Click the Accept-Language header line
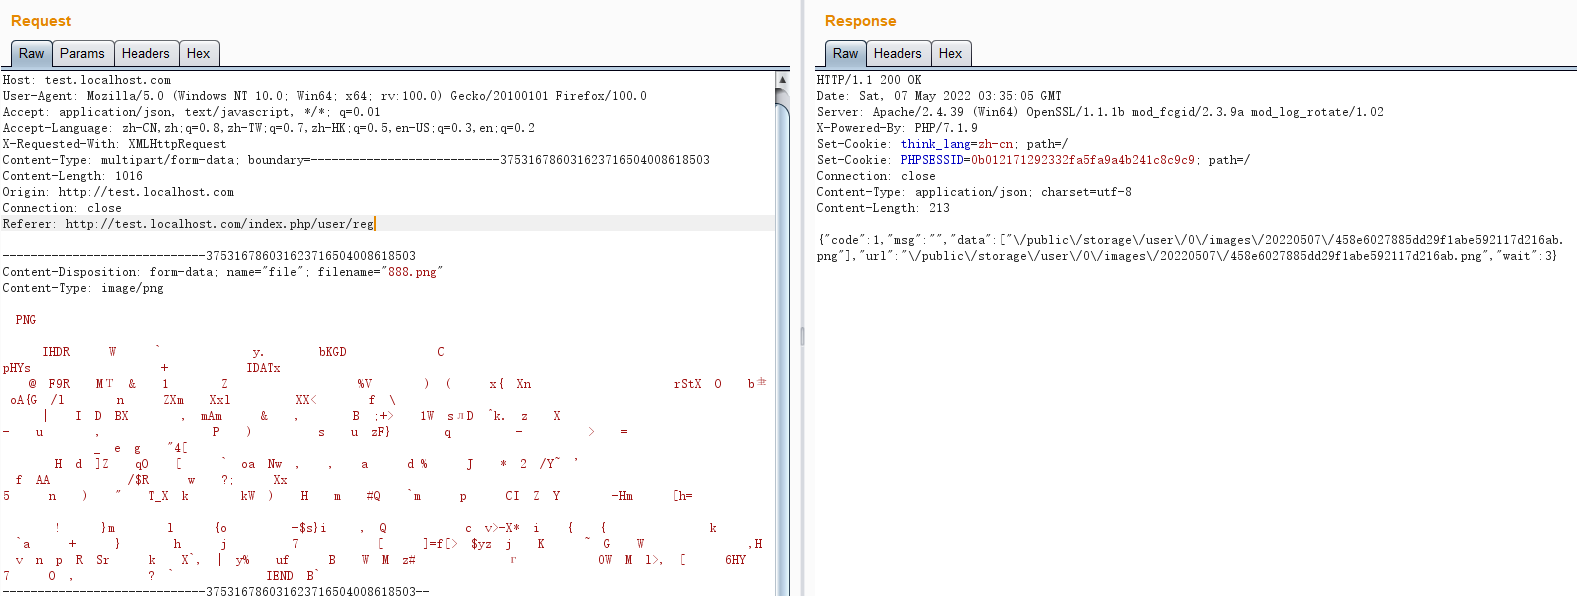Screen dimensions: 1577x596 click(269, 128)
